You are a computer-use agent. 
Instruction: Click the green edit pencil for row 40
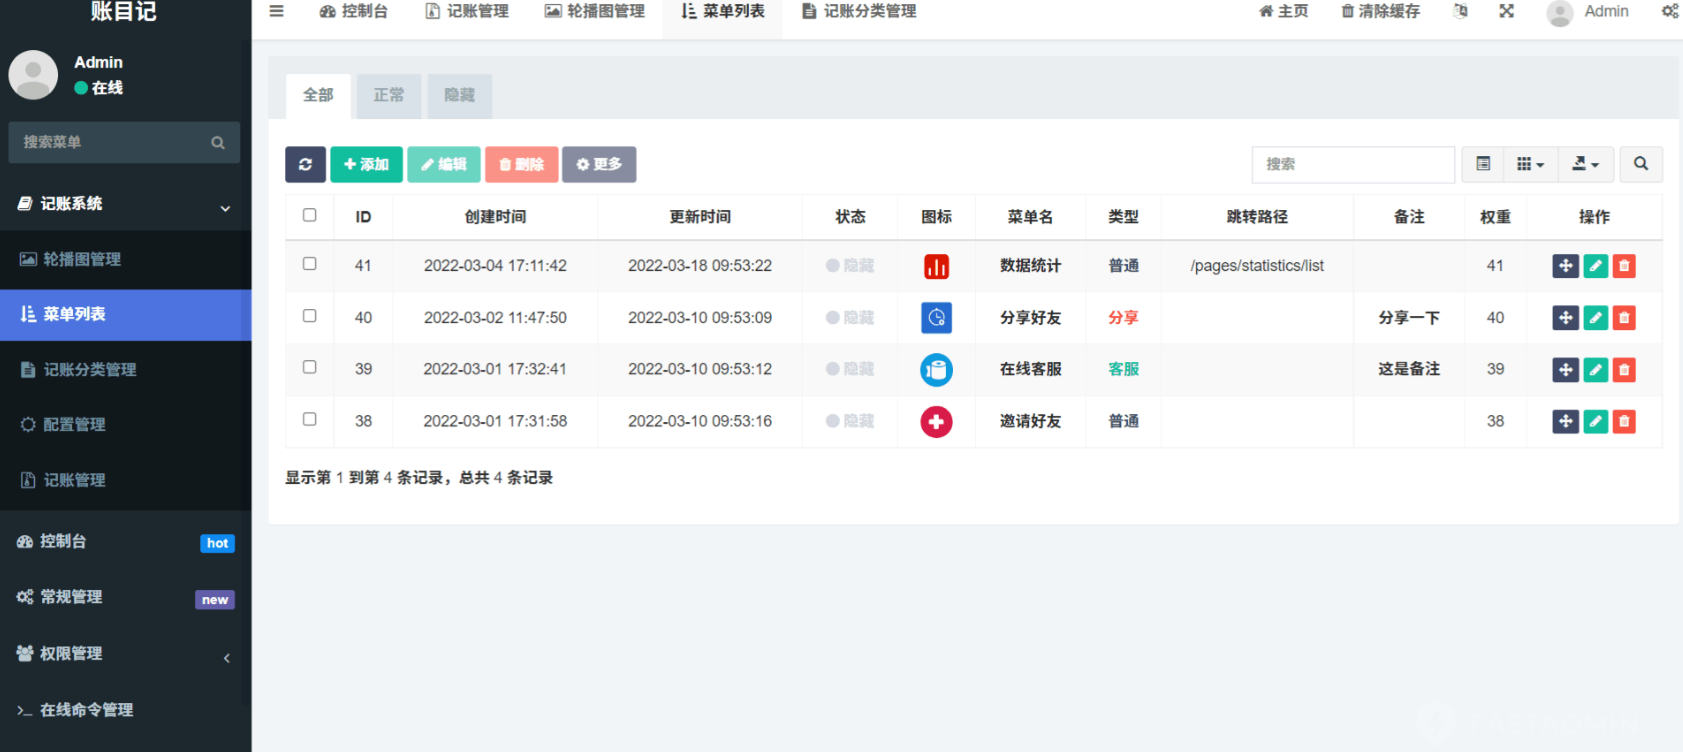point(1595,318)
